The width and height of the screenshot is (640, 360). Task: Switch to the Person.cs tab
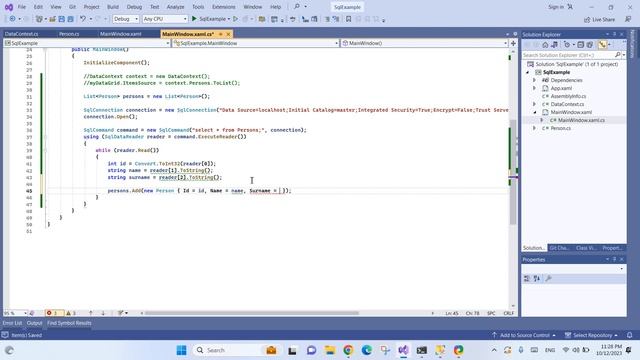pos(69,34)
